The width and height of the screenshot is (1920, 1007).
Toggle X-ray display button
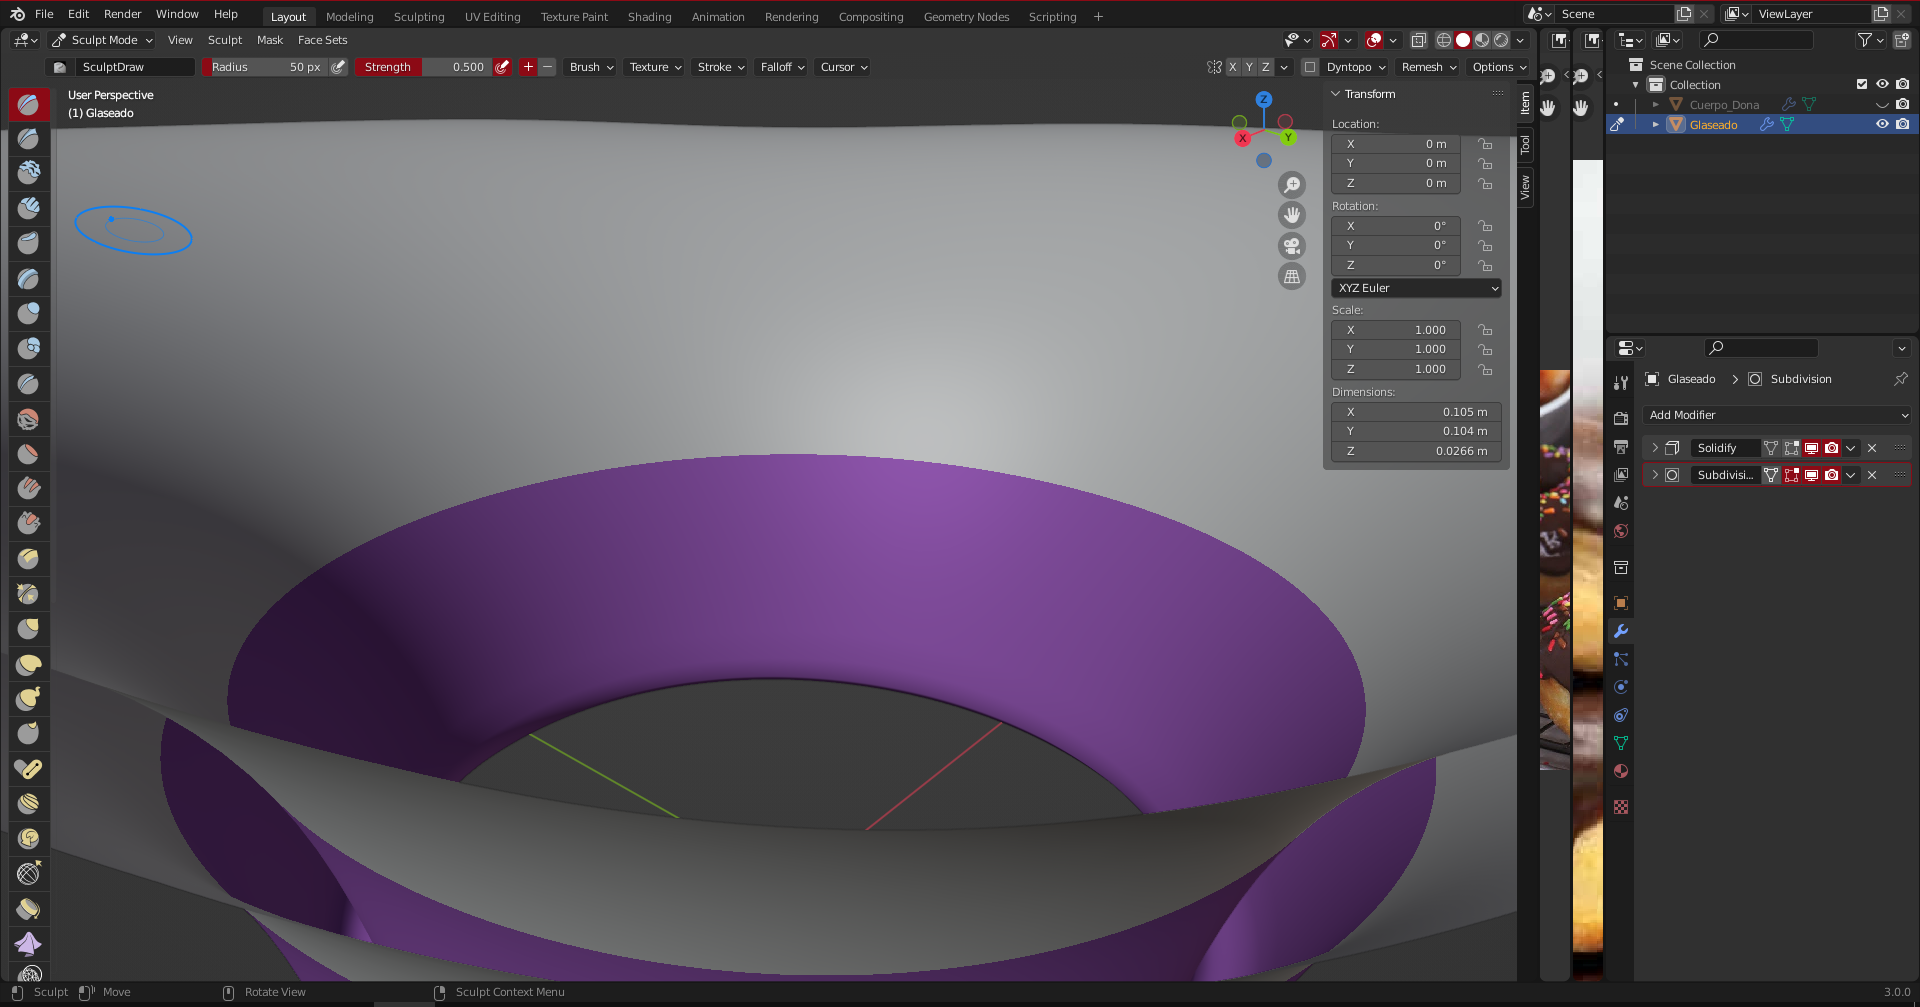(1418, 40)
